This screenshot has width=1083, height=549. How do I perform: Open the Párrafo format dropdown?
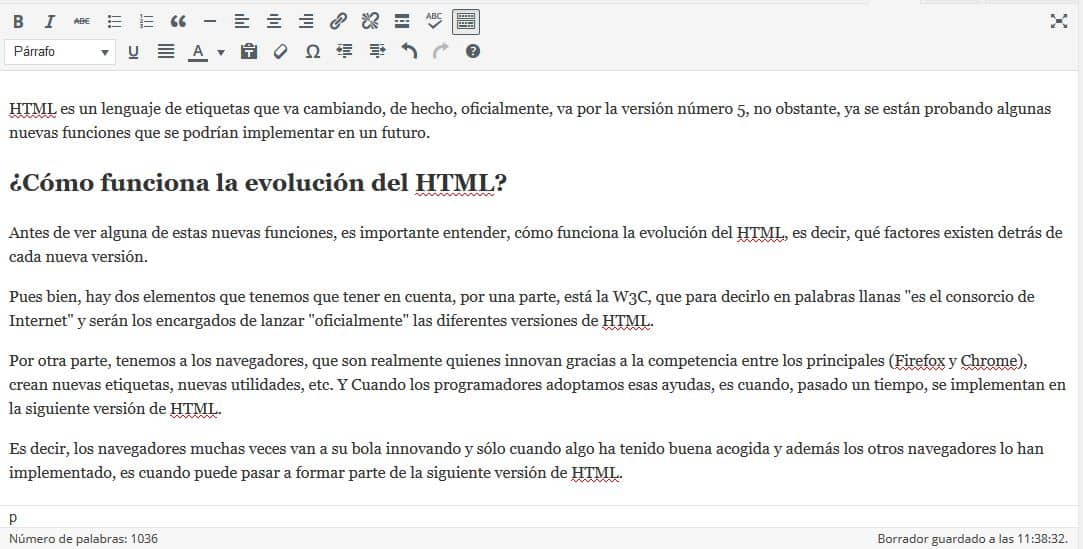60,52
